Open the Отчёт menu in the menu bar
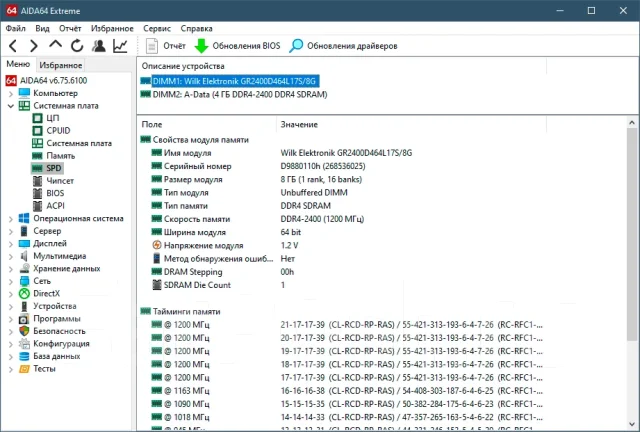This screenshot has width=640, height=432. 70,29
